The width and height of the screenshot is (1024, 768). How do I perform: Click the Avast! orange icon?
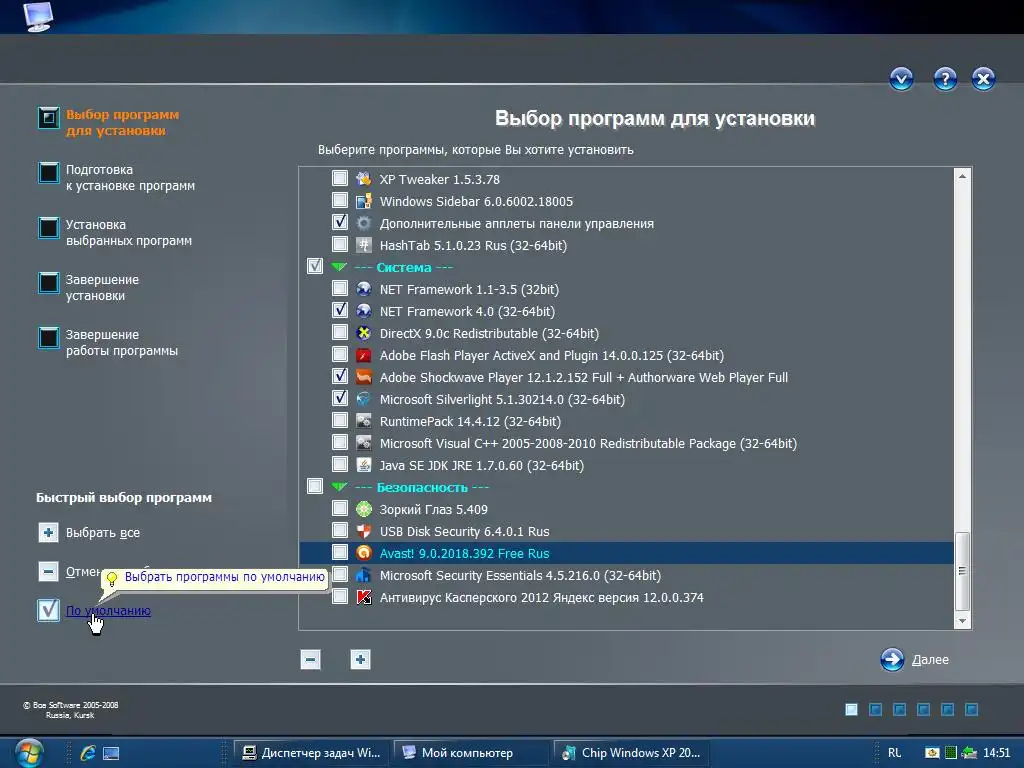(x=364, y=553)
